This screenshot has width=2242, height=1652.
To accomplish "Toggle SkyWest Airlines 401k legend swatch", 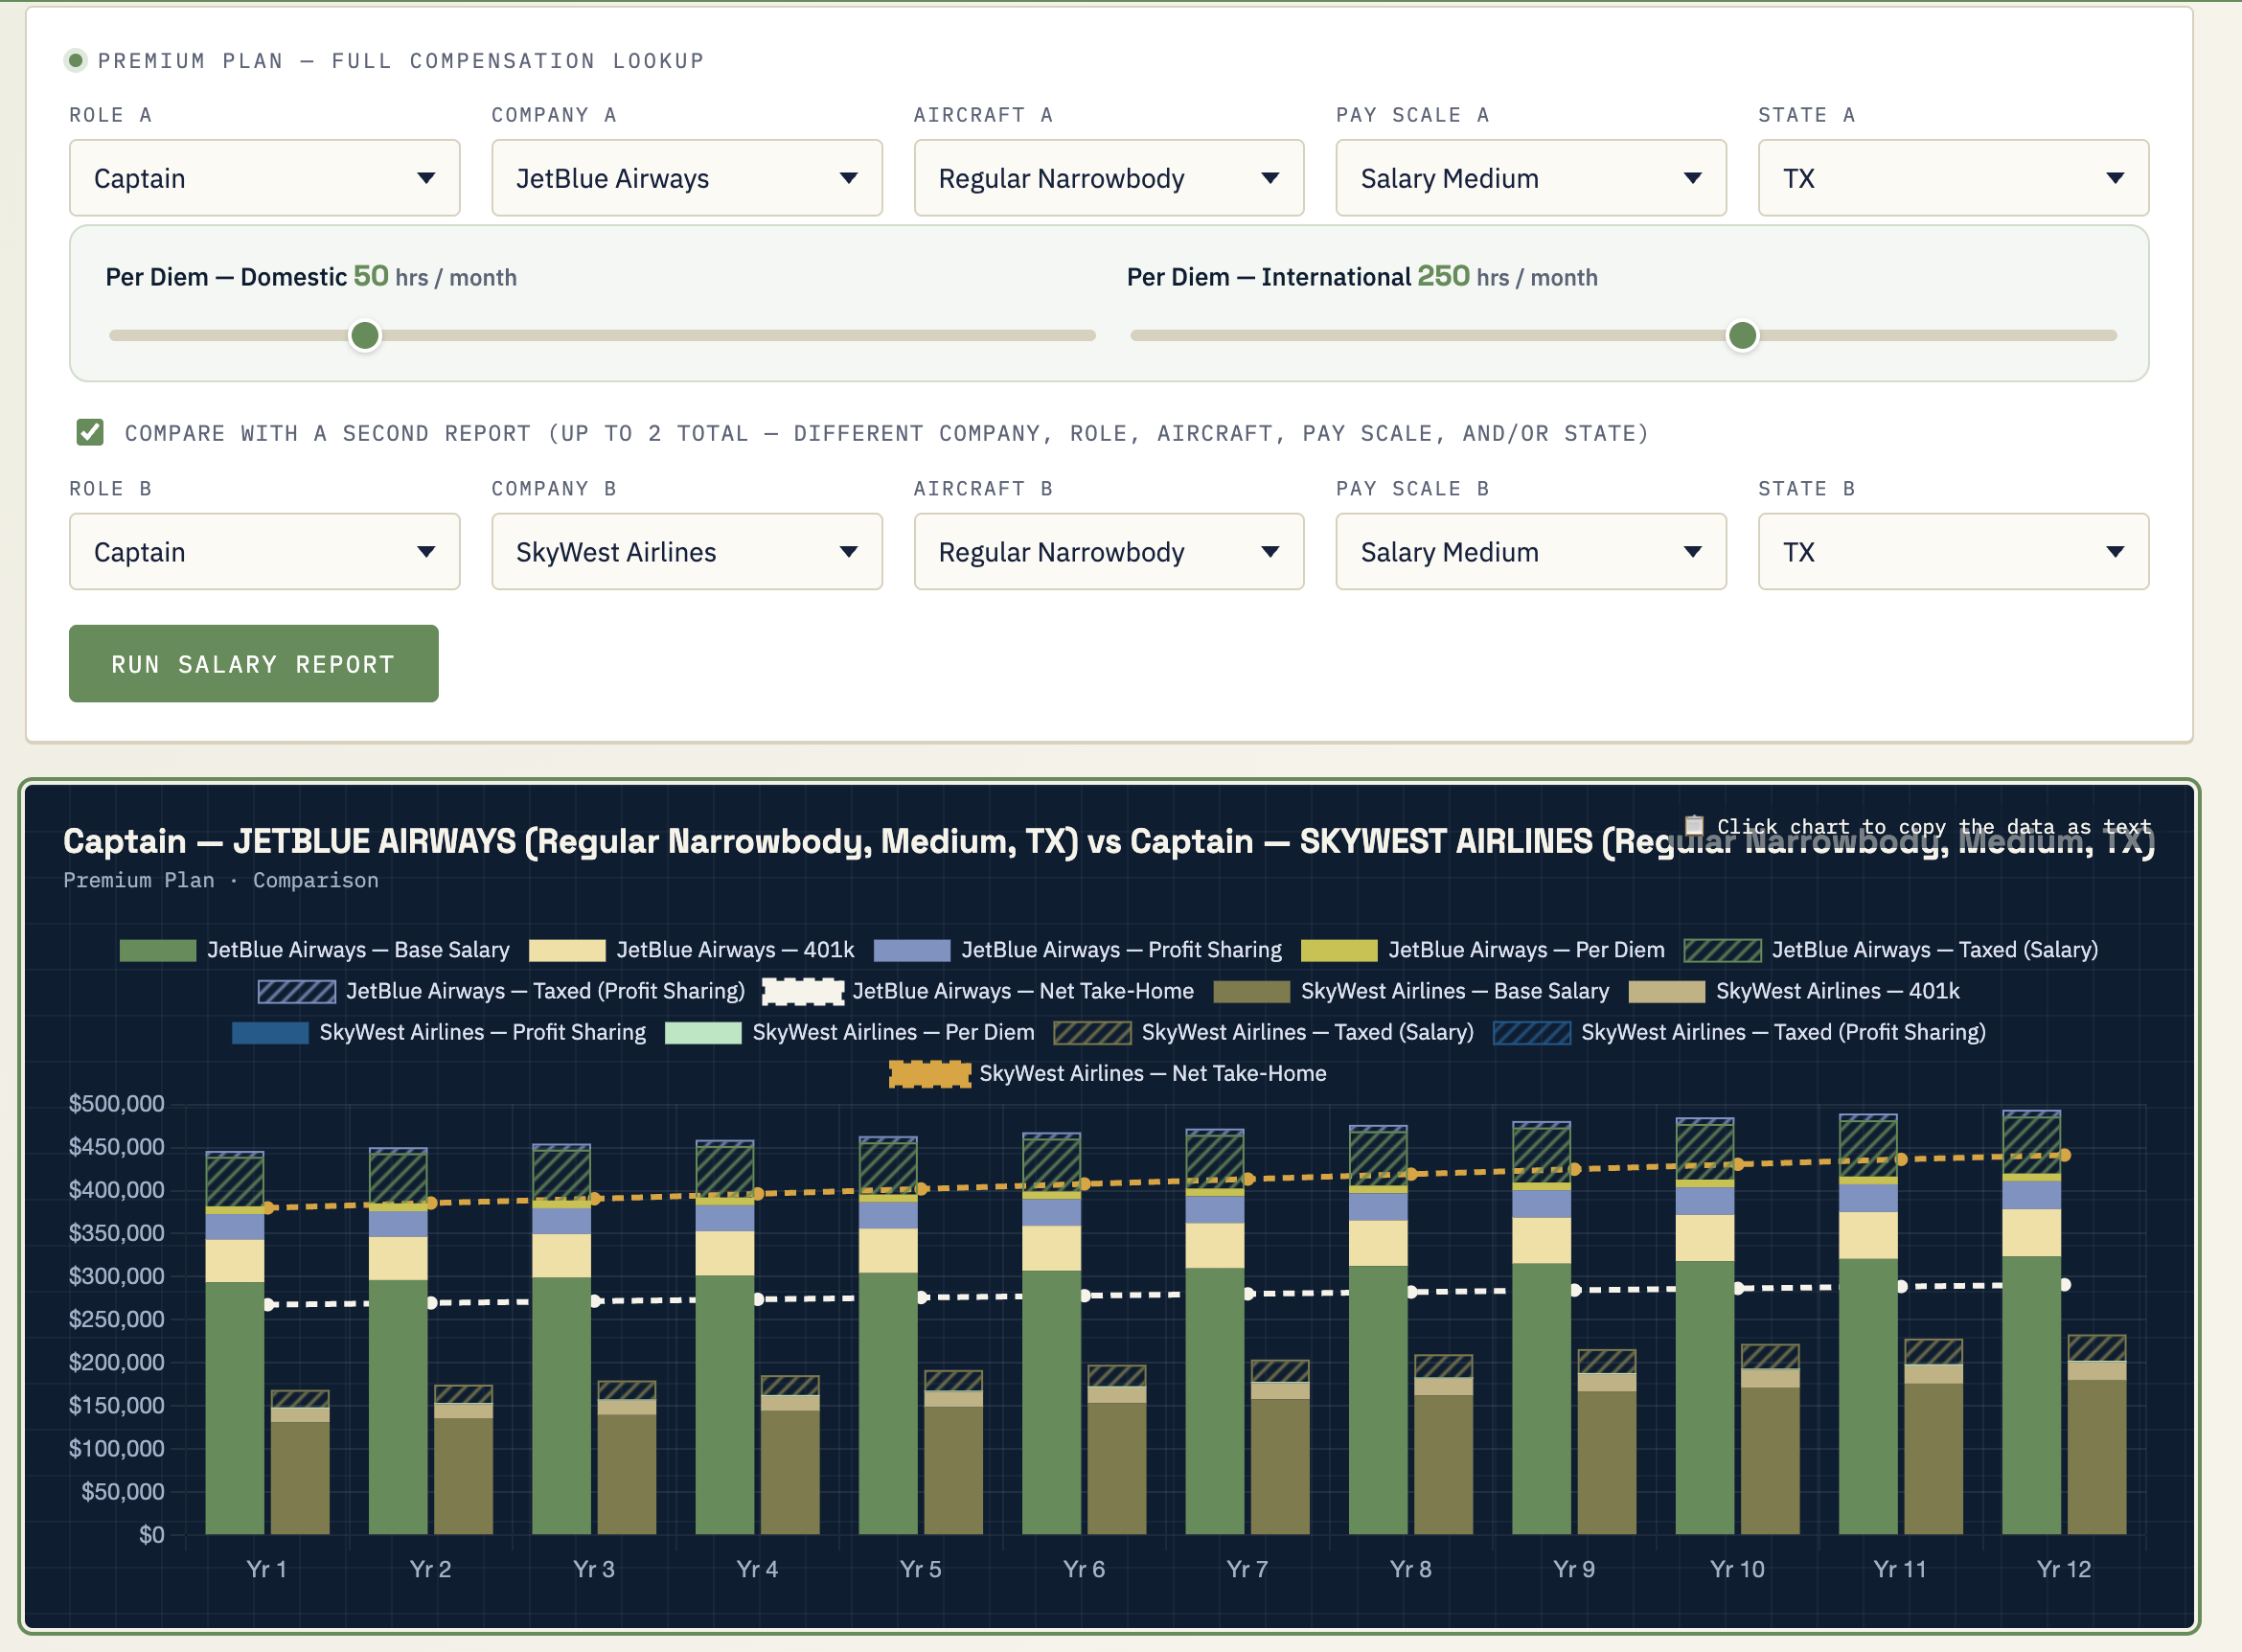I will coord(1666,991).
